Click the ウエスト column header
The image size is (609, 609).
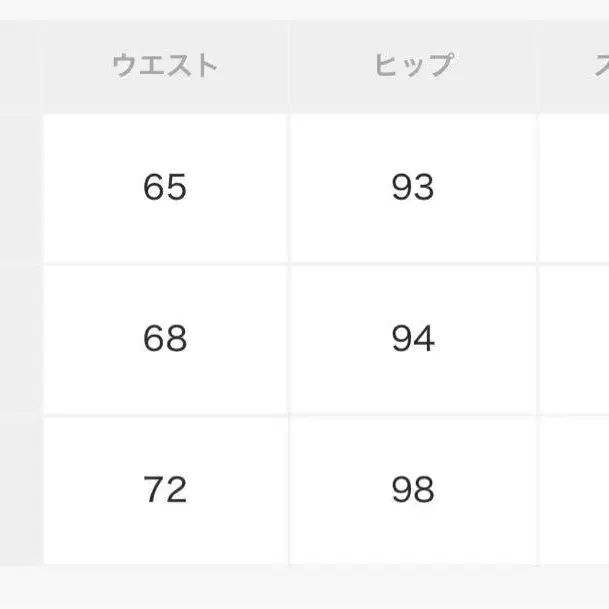tap(165, 67)
